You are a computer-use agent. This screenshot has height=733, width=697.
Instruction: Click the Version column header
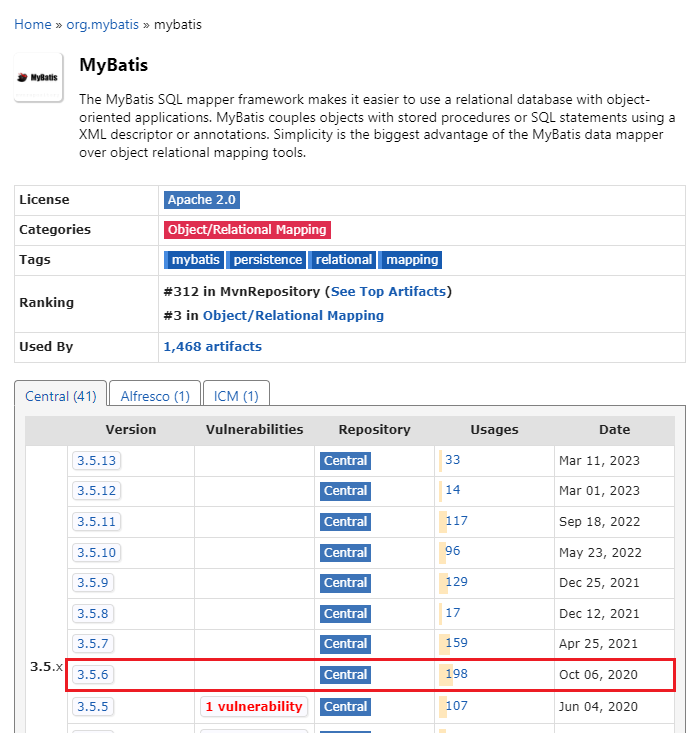[131, 430]
